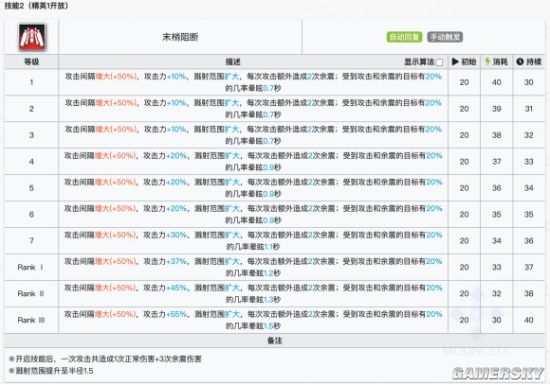550x385 pixels.
Task: Click the 持续 value 30 in level 1 row
Action: tap(529, 82)
